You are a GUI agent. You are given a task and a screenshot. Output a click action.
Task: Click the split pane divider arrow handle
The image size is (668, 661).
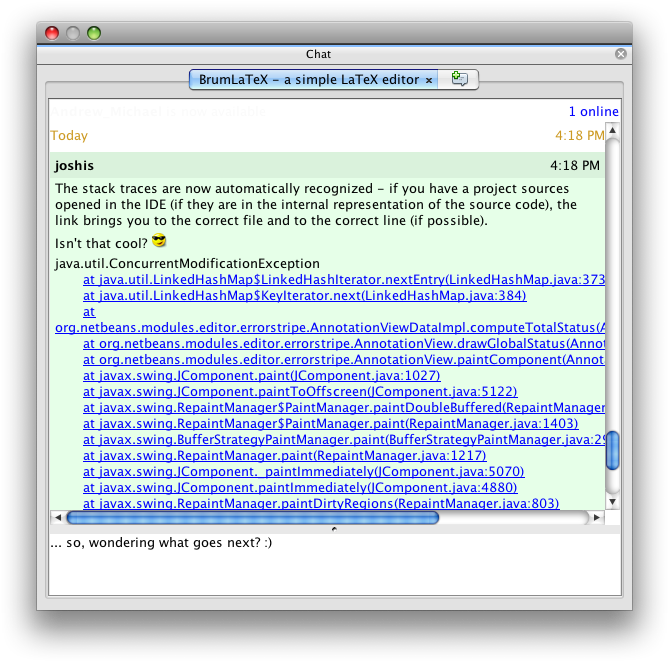click(x=334, y=529)
